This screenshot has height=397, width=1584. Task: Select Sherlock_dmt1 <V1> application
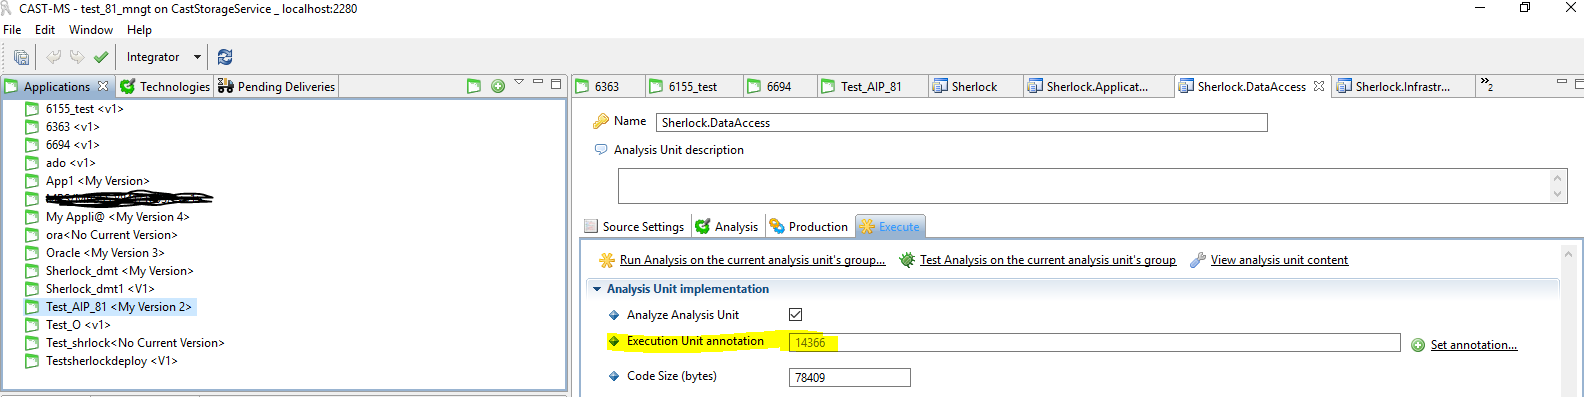100,289
